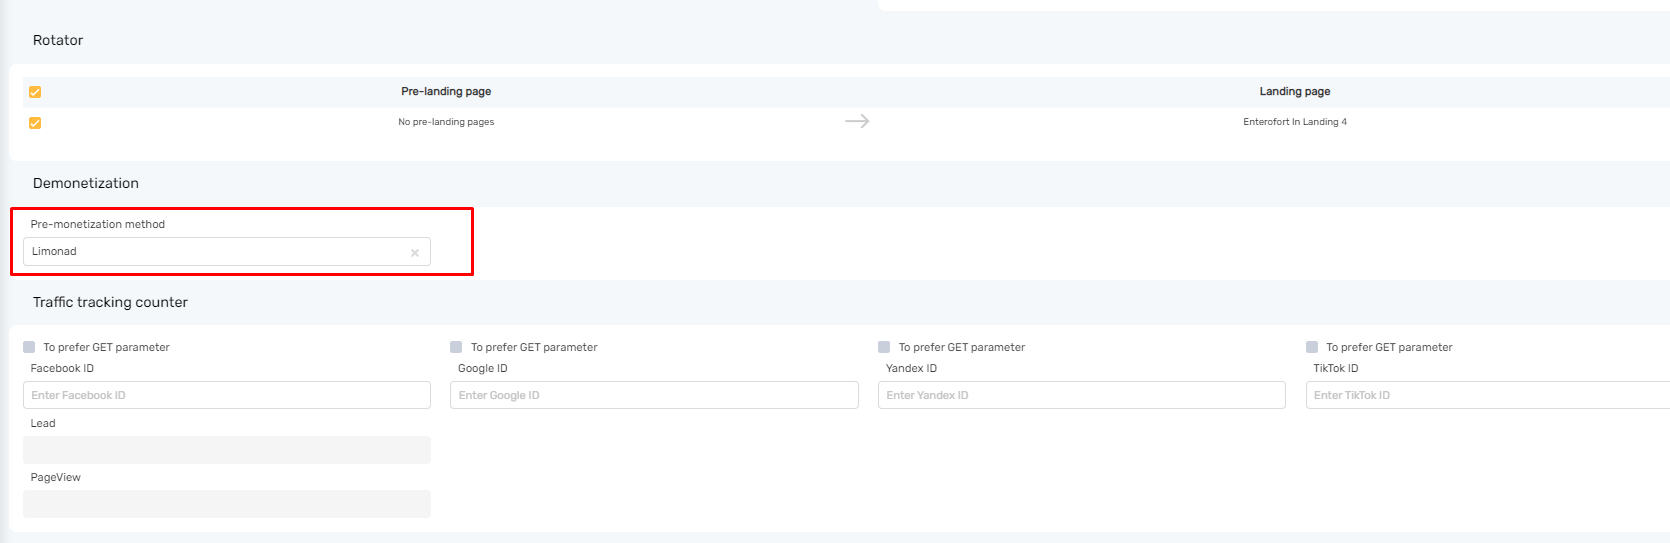Screen dimensions: 1670x543
Task: Enable GET parameter preference for TikTok ID
Action: [1312, 347]
